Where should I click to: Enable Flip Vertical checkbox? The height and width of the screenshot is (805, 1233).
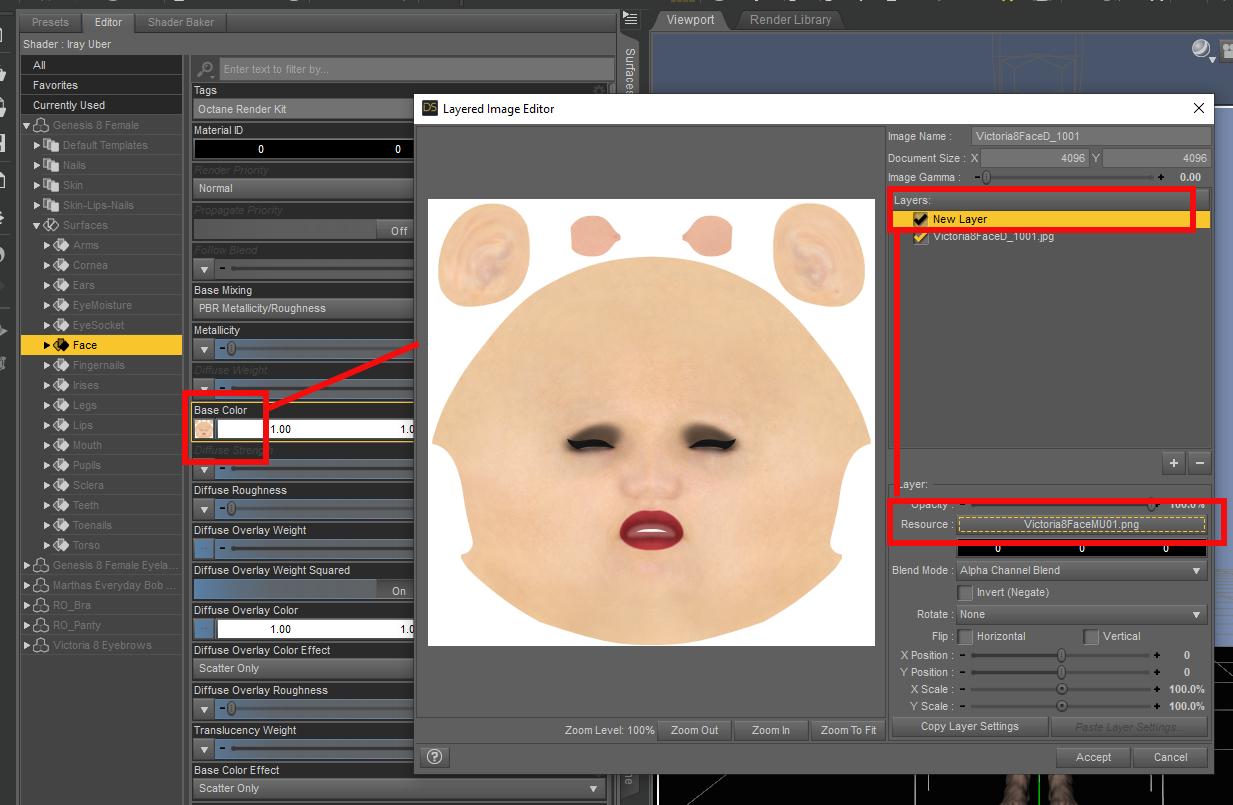pyautogui.click(x=1091, y=637)
